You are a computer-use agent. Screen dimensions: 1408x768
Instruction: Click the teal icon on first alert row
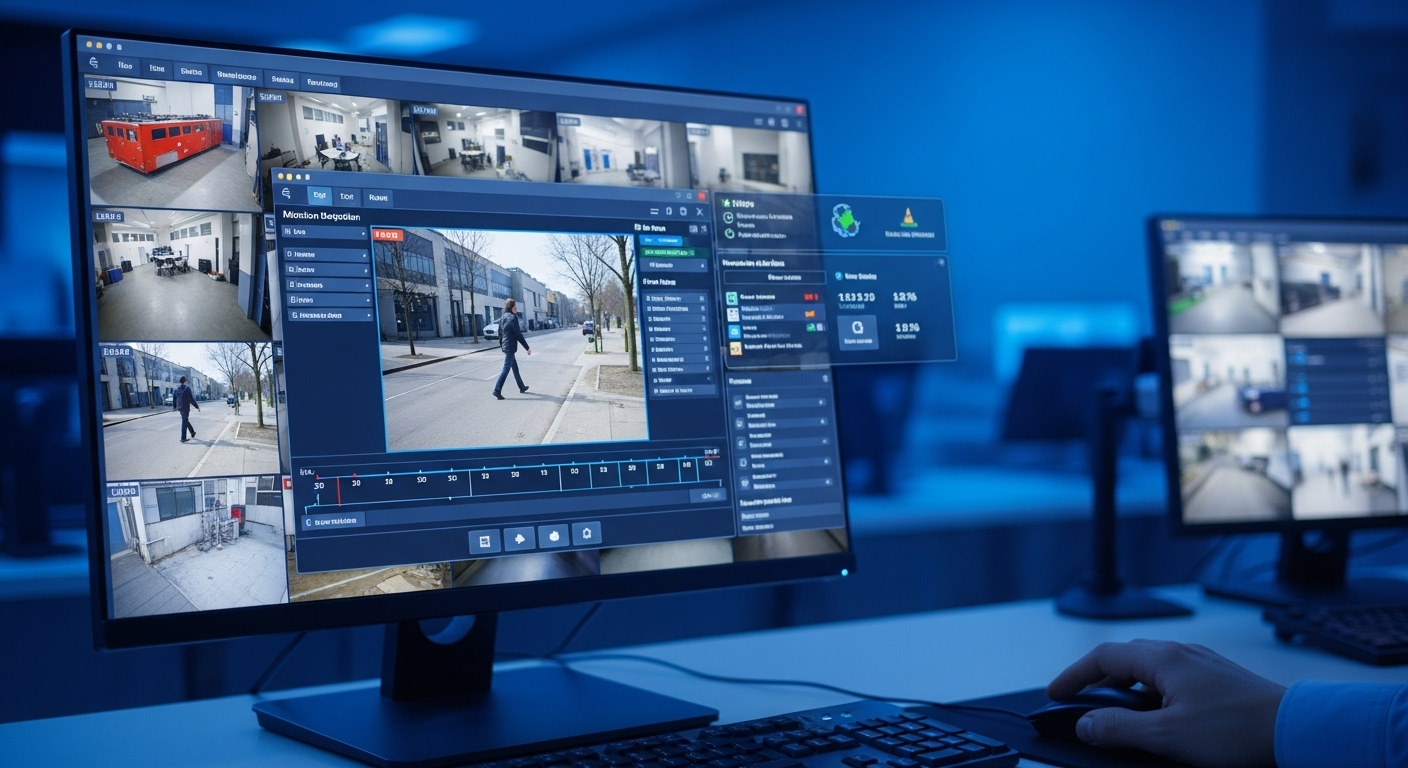pos(732,298)
